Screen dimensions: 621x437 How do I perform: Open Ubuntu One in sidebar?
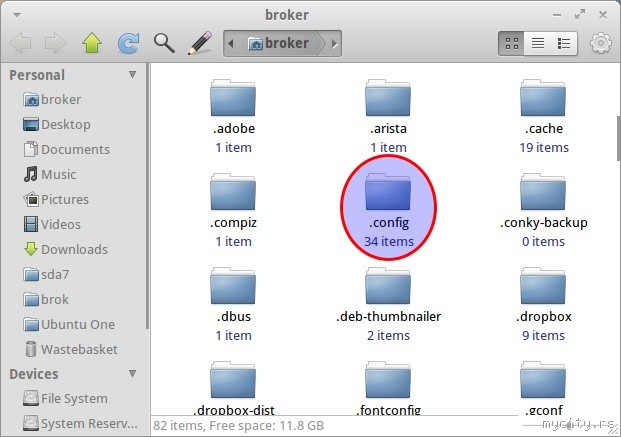tap(69, 324)
